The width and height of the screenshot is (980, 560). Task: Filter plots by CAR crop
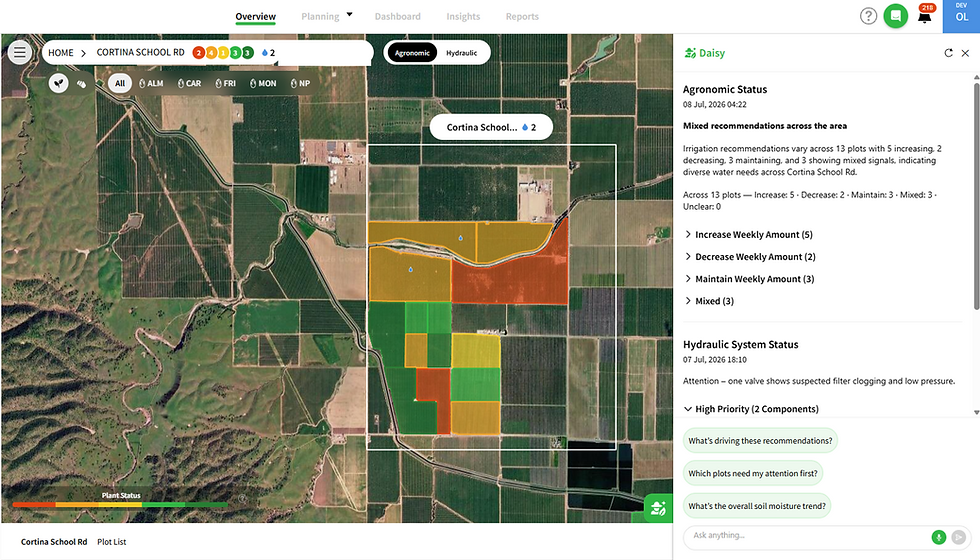pos(189,83)
